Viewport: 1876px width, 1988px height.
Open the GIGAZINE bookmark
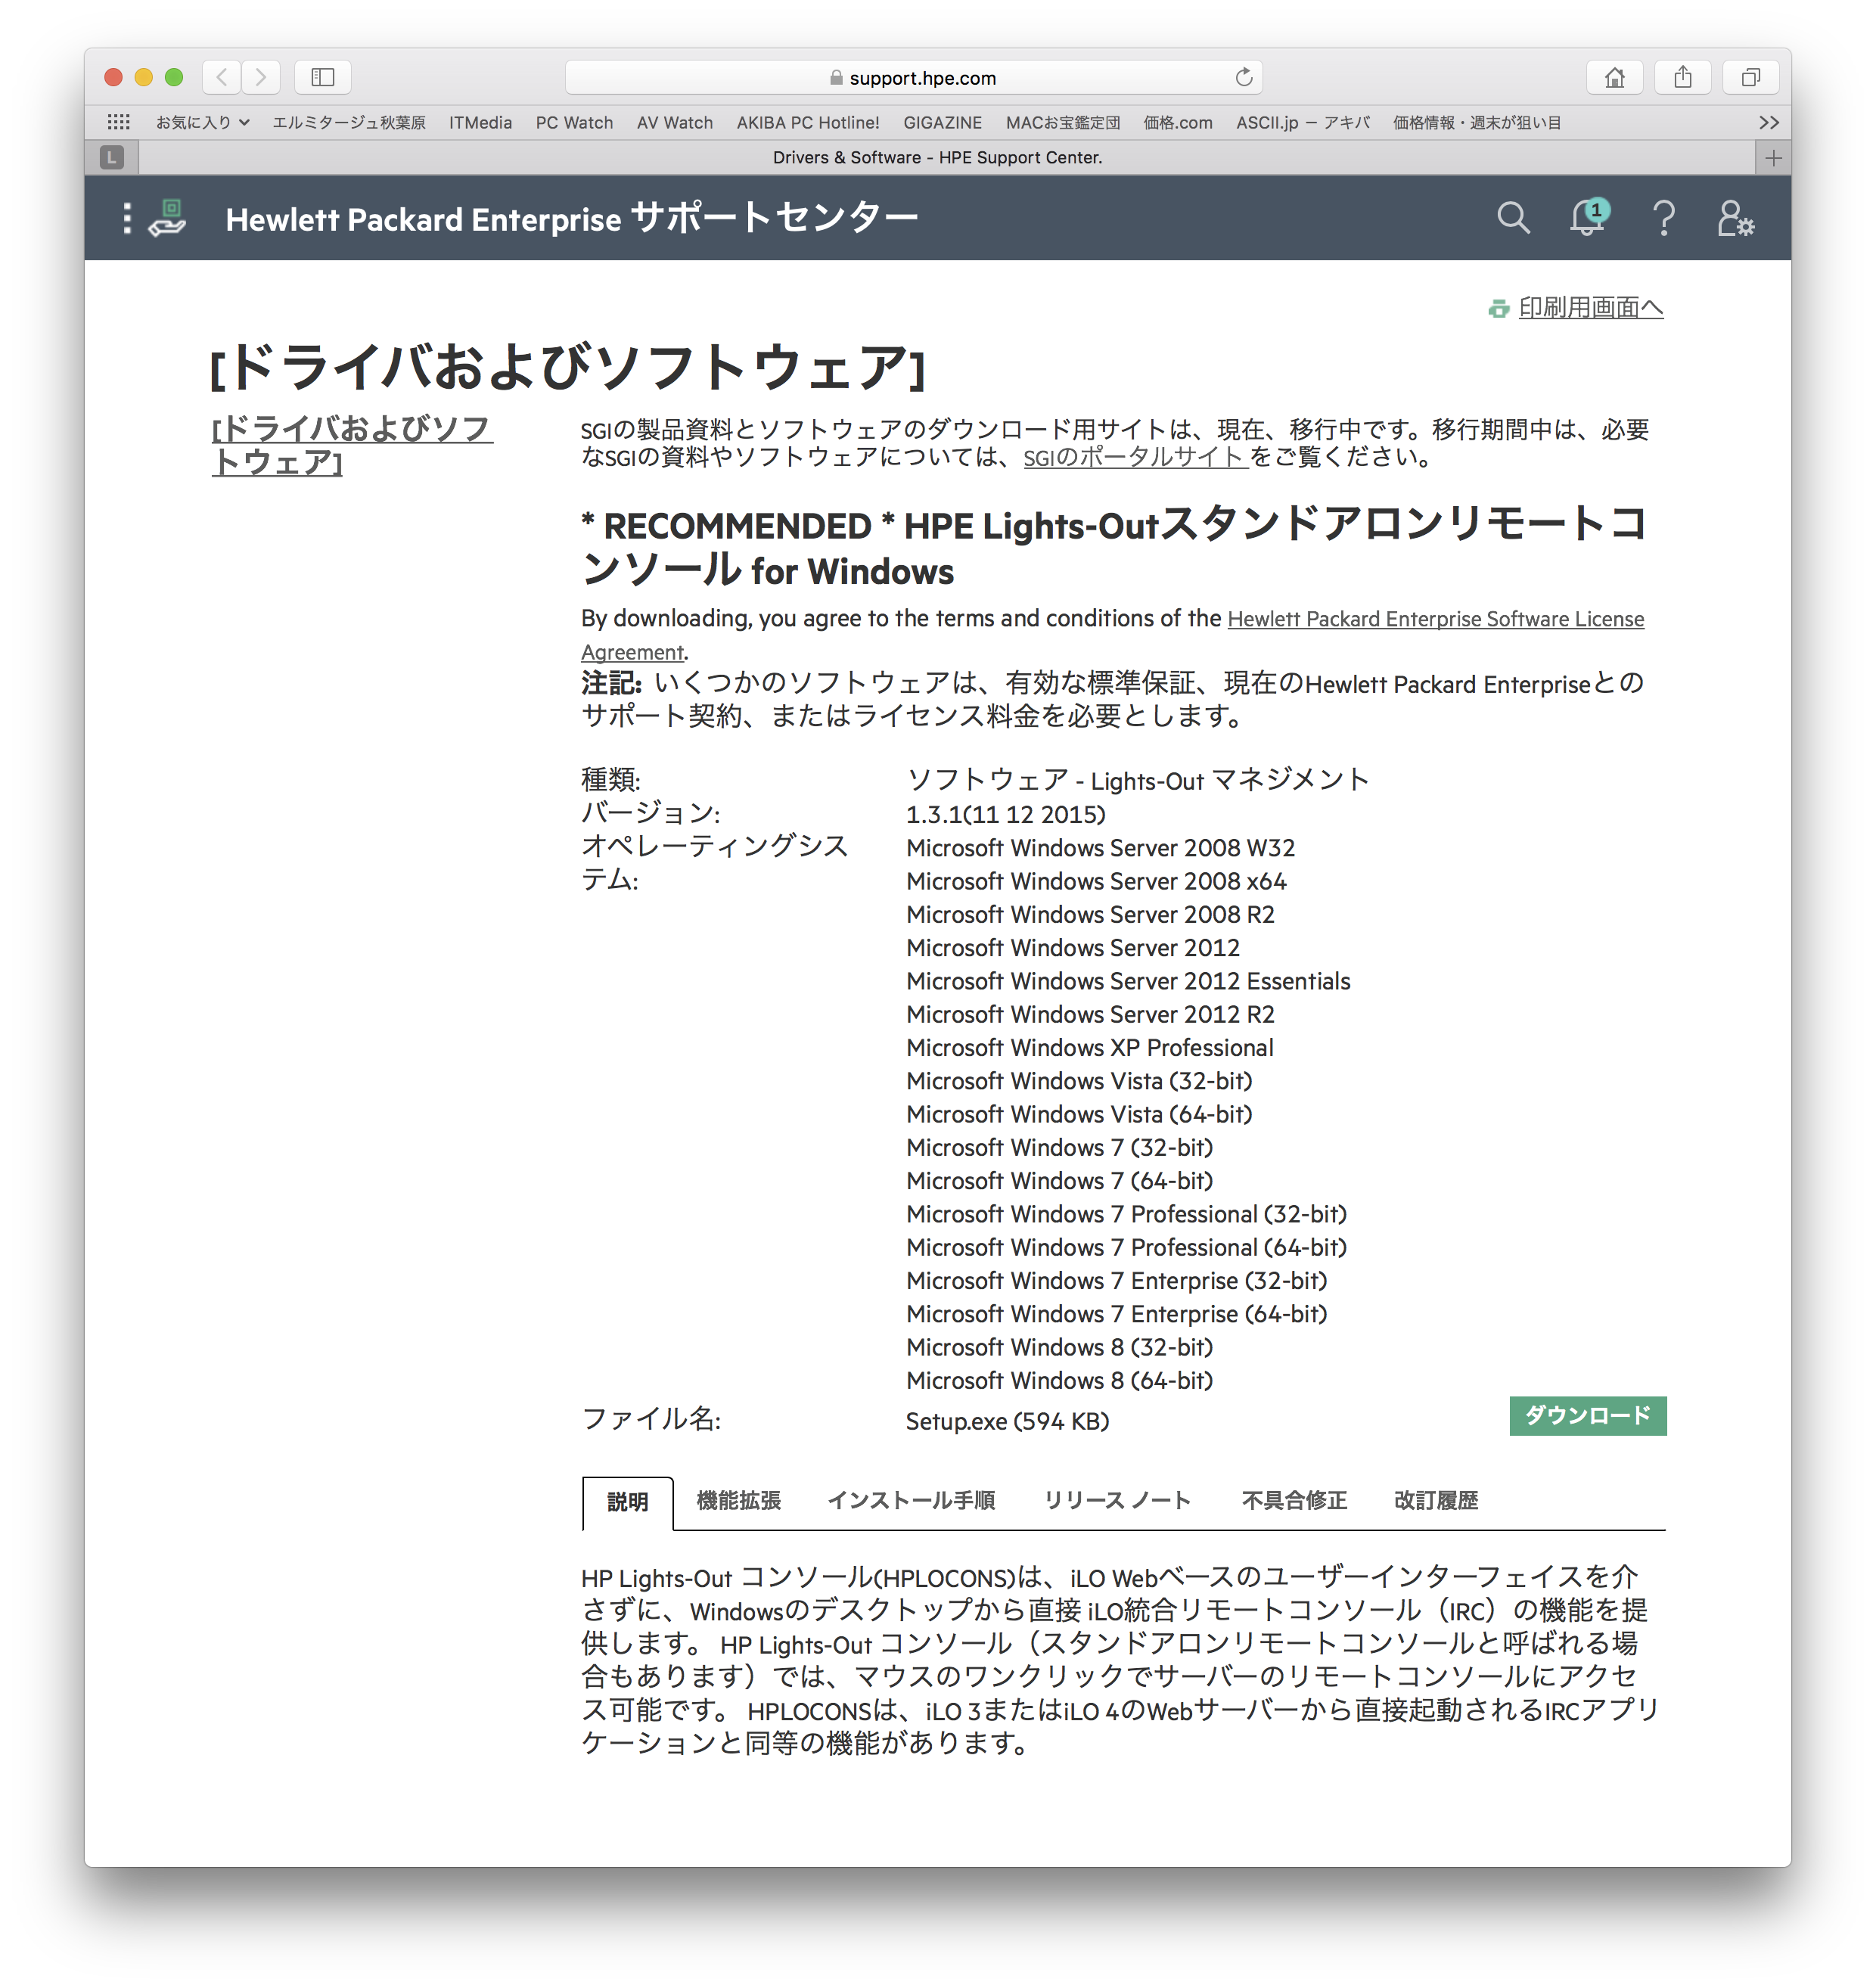point(942,122)
